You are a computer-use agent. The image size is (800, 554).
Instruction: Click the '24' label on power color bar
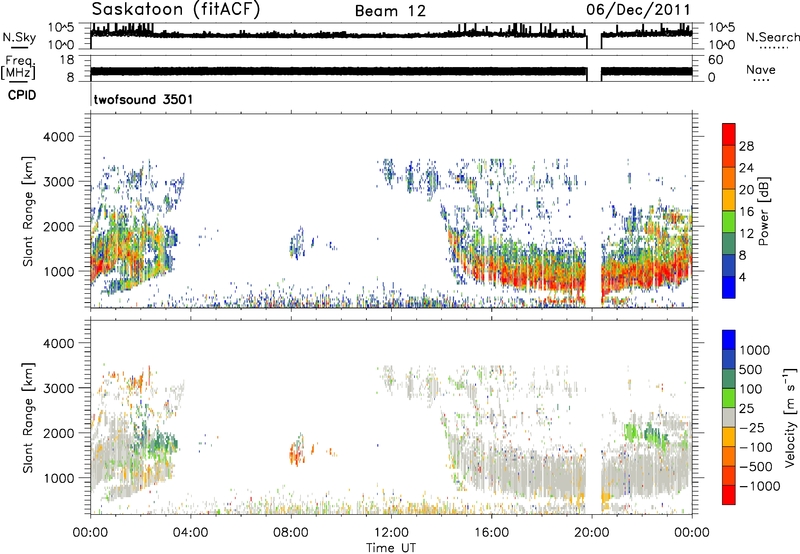[746, 168]
